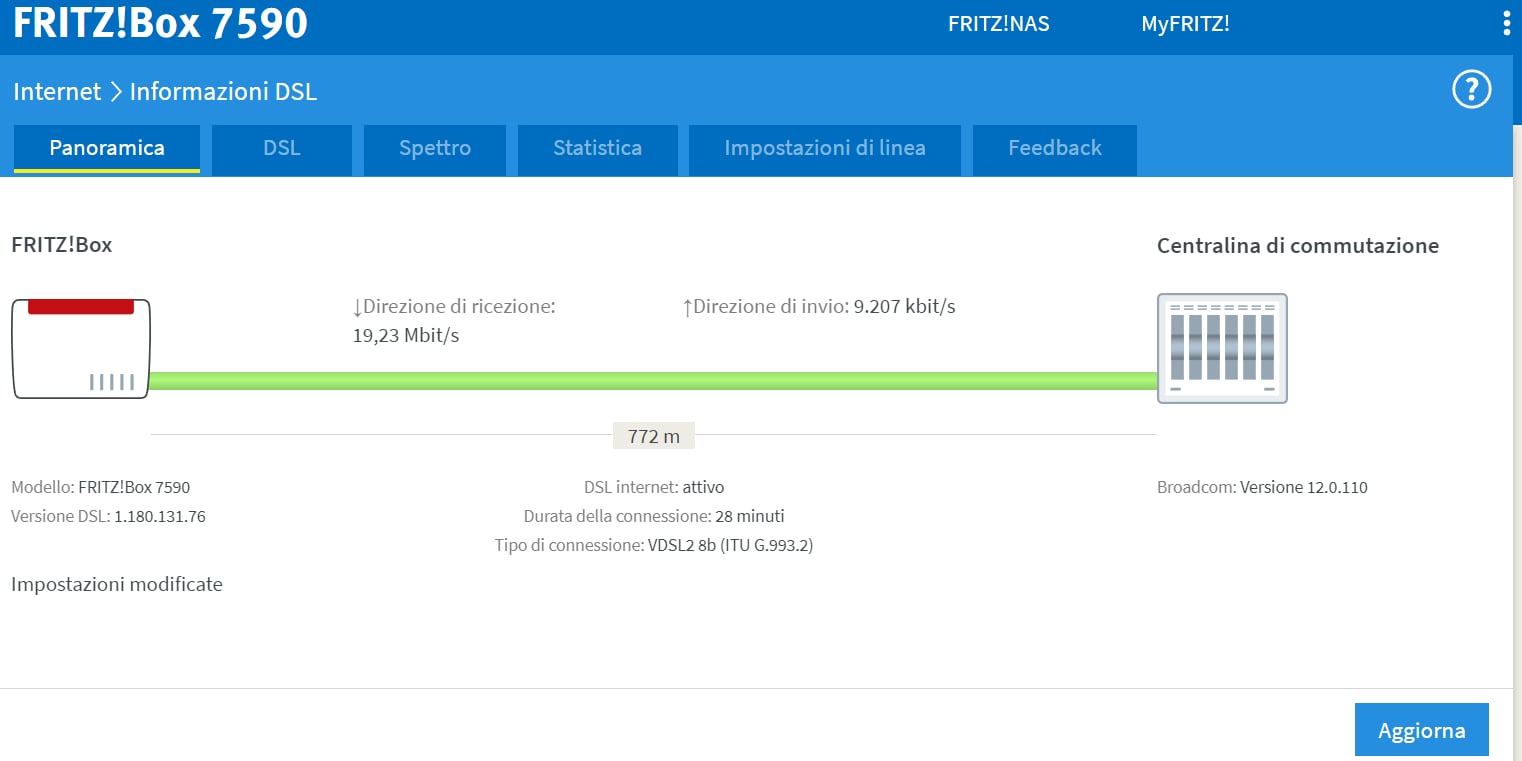
Task: Click the switching exchange cabinet icon
Action: pos(1222,348)
